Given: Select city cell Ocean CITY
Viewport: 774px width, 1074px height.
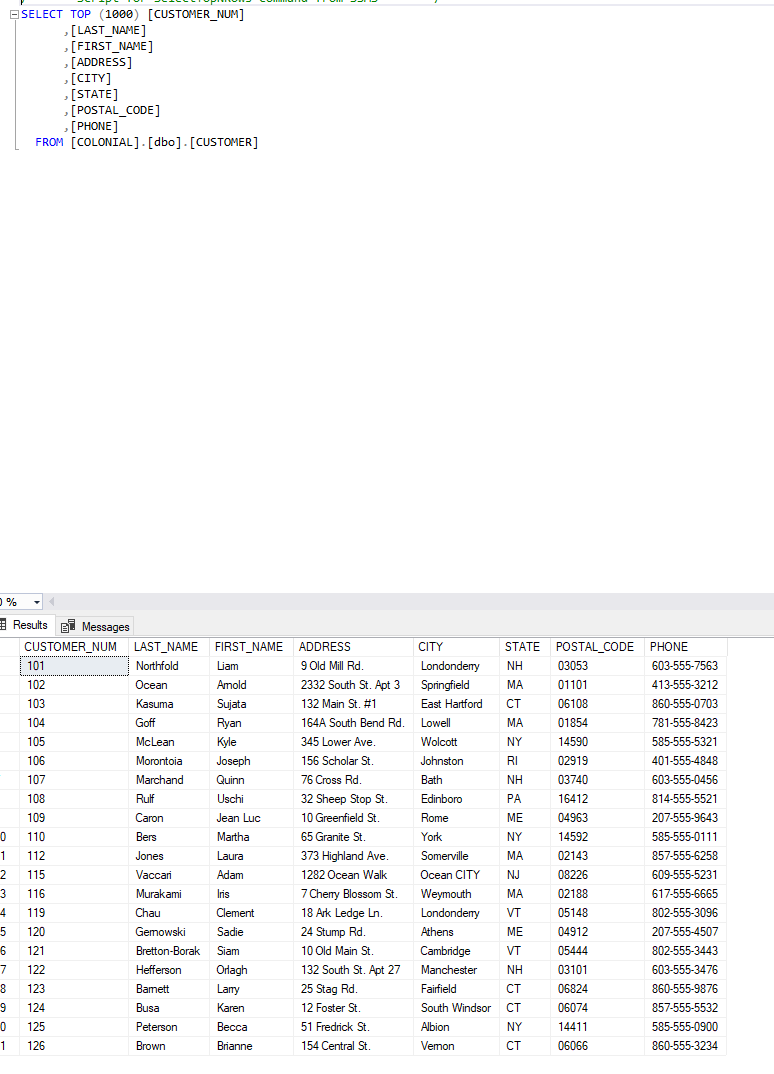Looking at the screenshot, I should [457, 875].
